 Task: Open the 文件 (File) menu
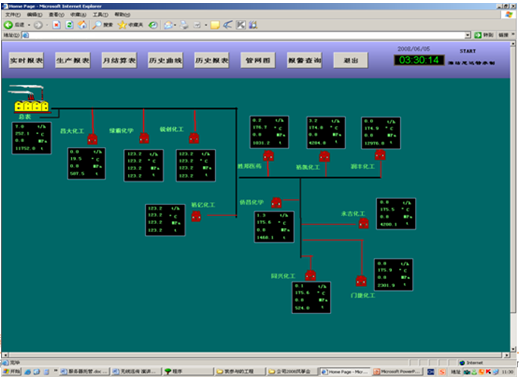pyautogui.click(x=13, y=15)
